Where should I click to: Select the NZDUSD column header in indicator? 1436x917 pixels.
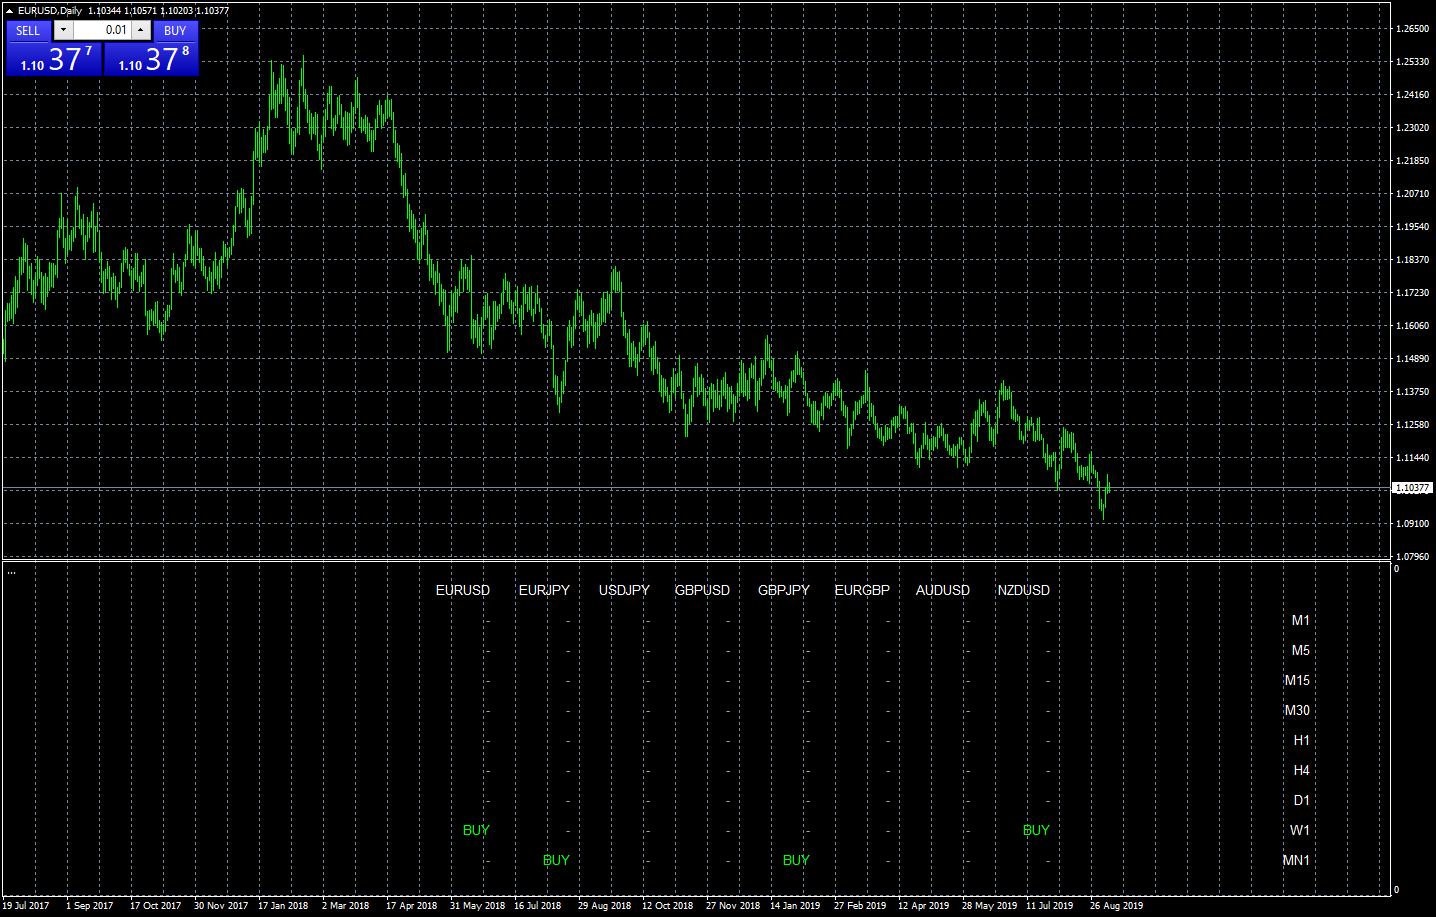tap(1024, 590)
